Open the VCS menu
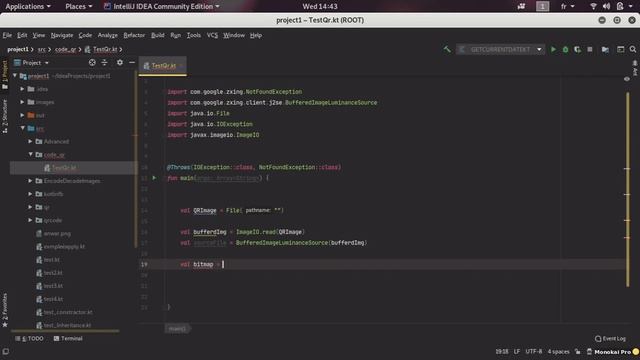The height and width of the screenshot is (360, 640). 212,35
